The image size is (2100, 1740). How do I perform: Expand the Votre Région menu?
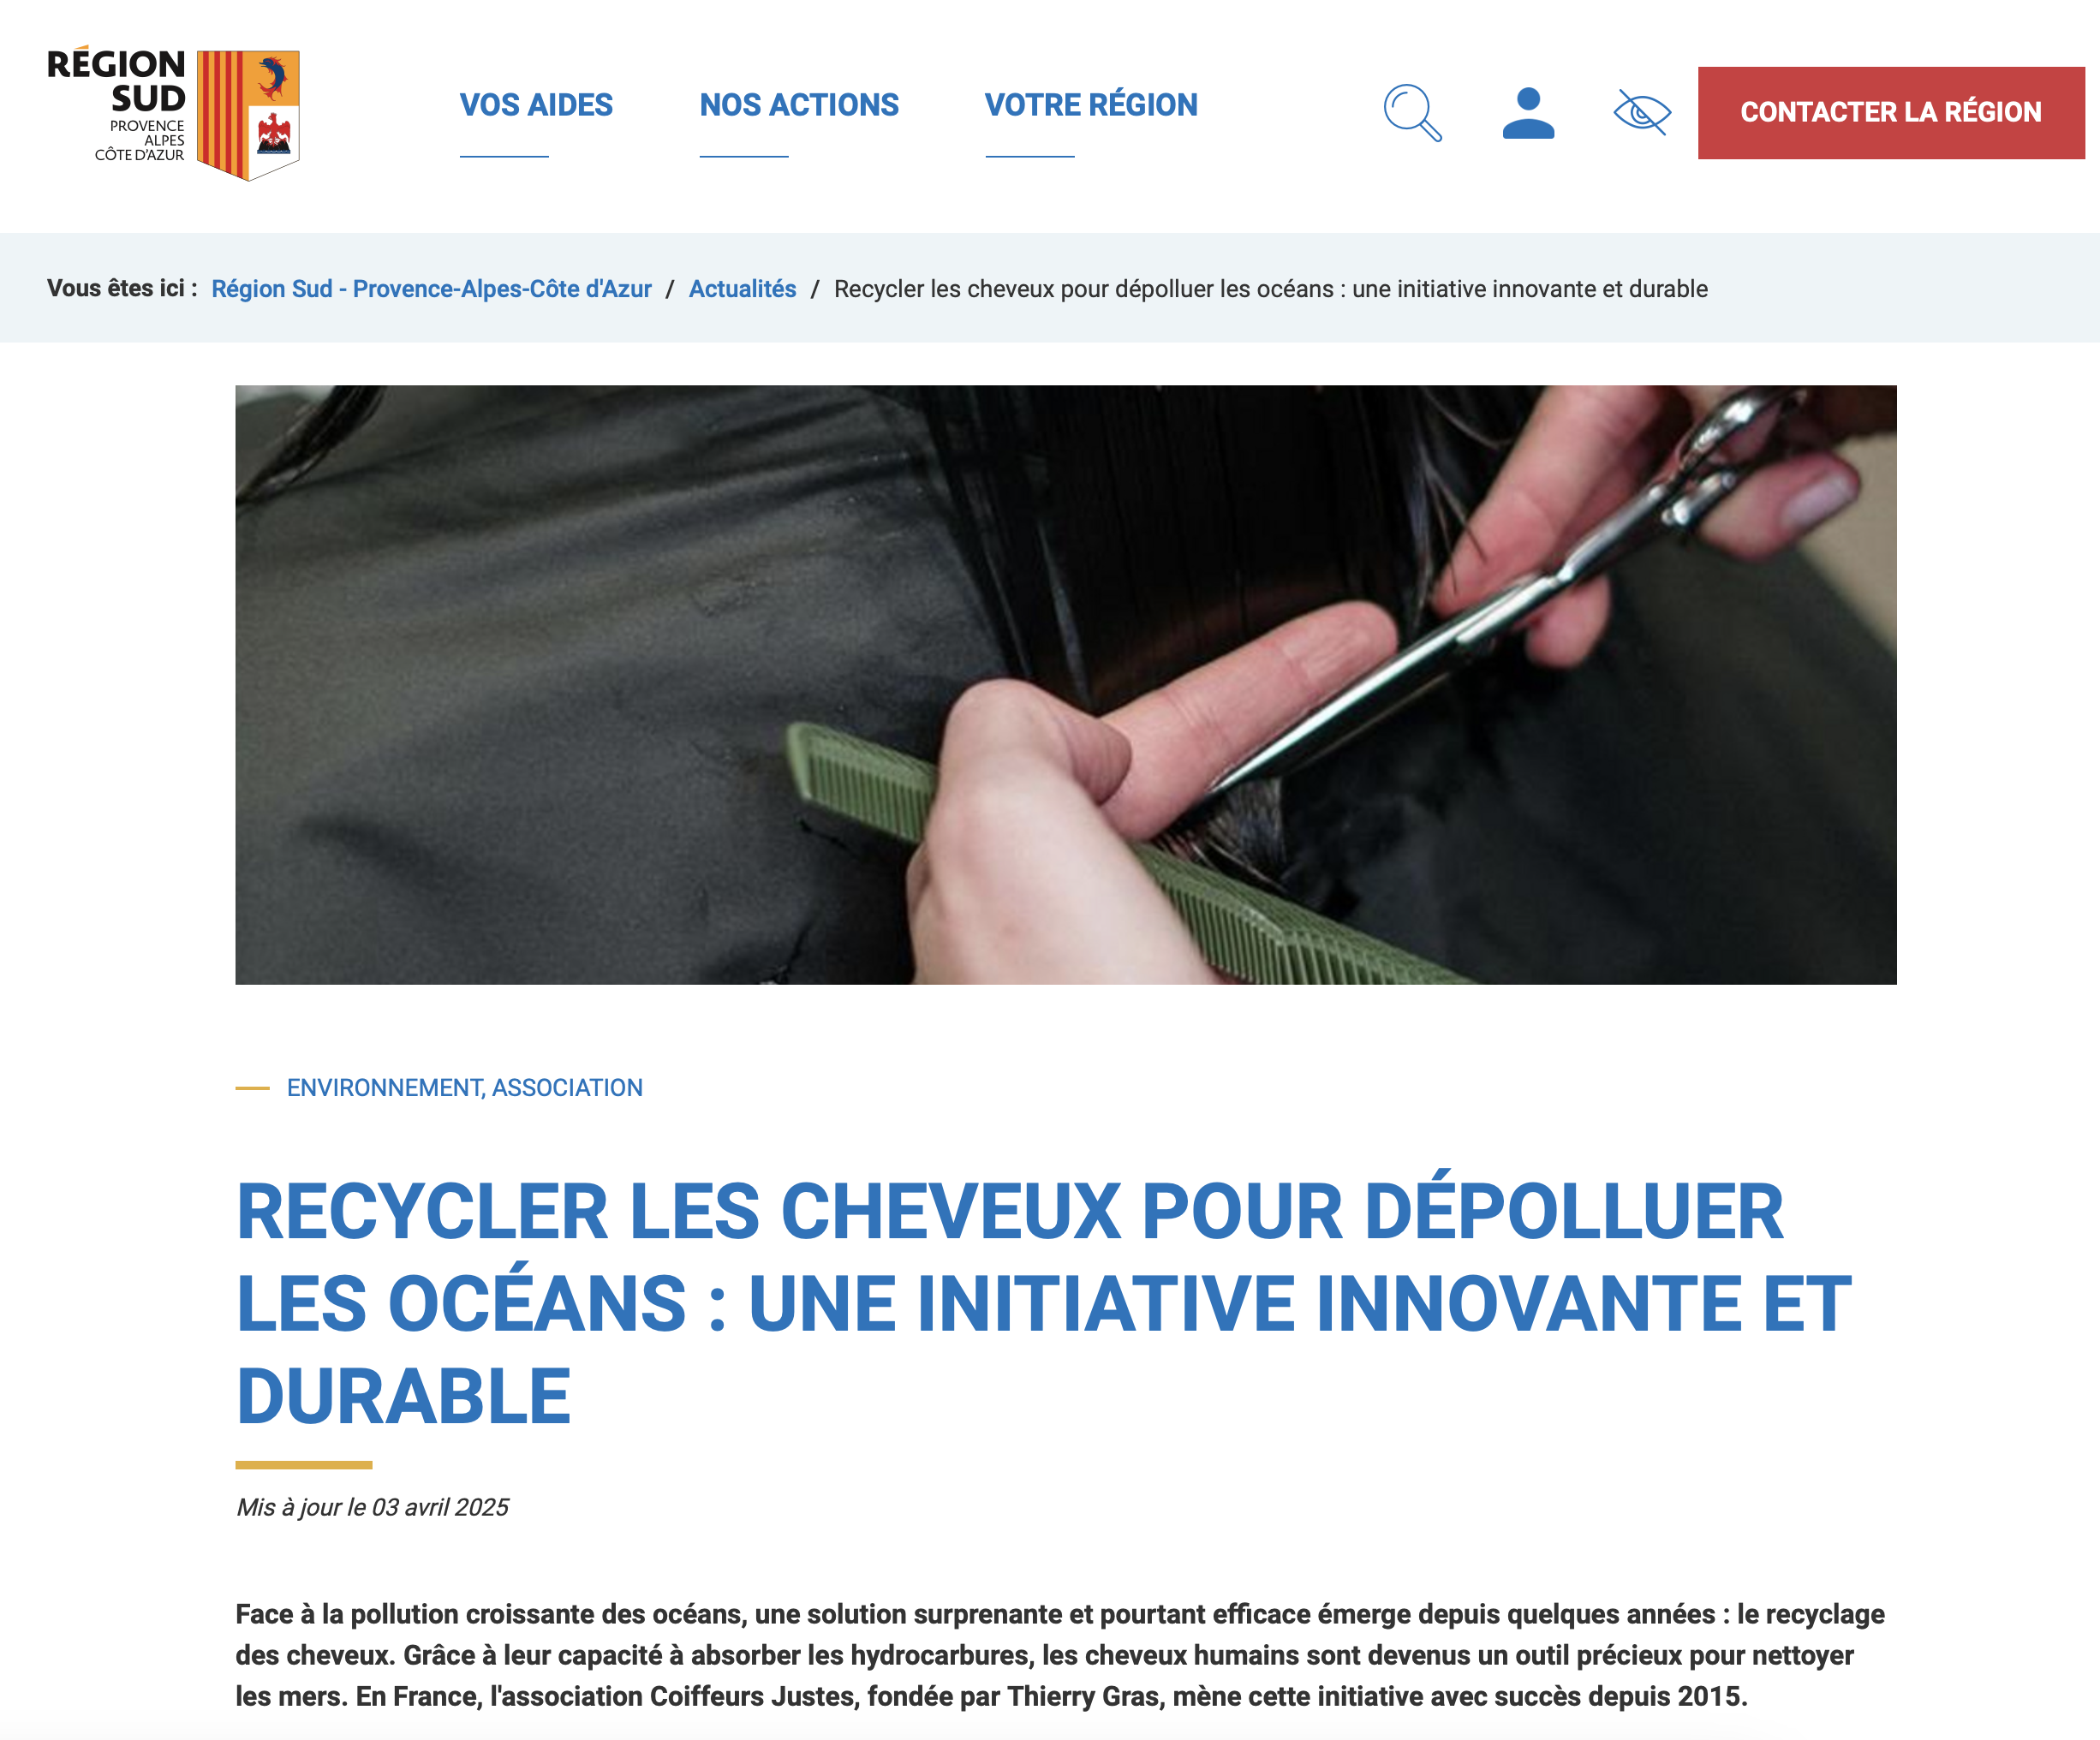coord(1091,105)
